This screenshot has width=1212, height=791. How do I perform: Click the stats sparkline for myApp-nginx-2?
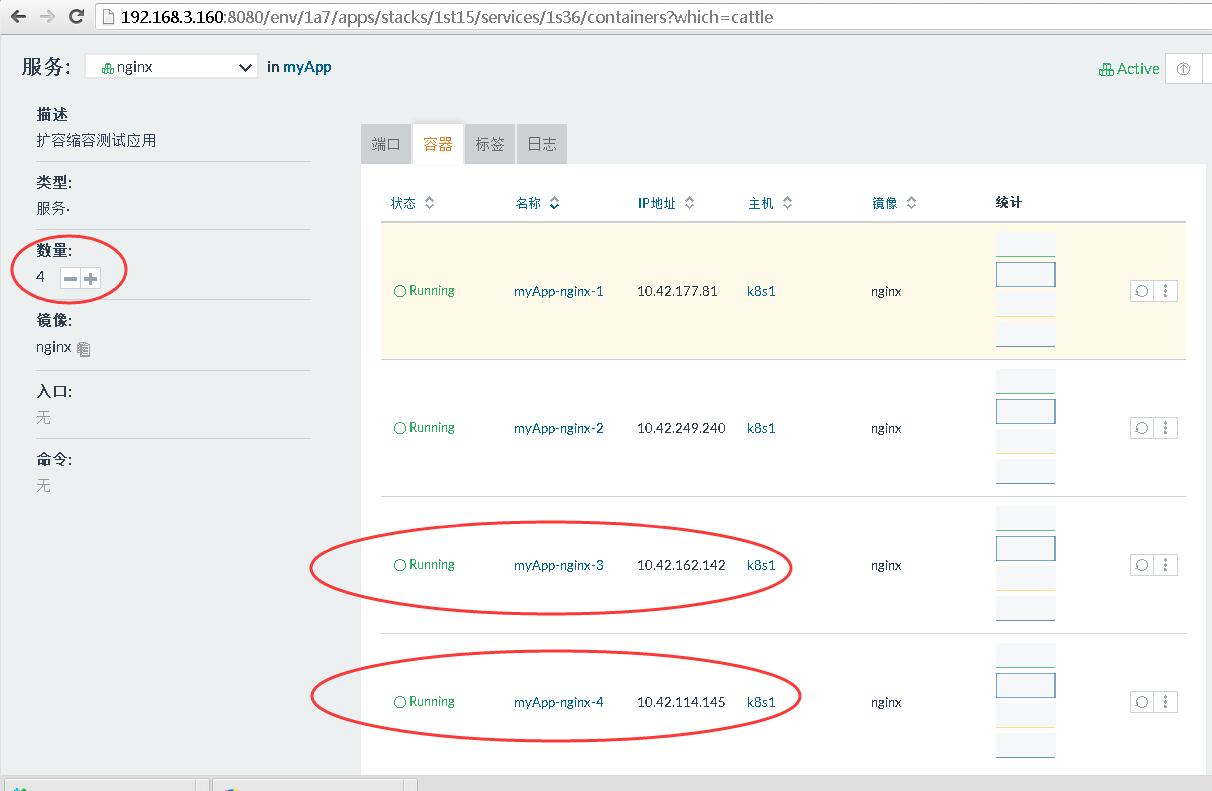point(1025,428)
